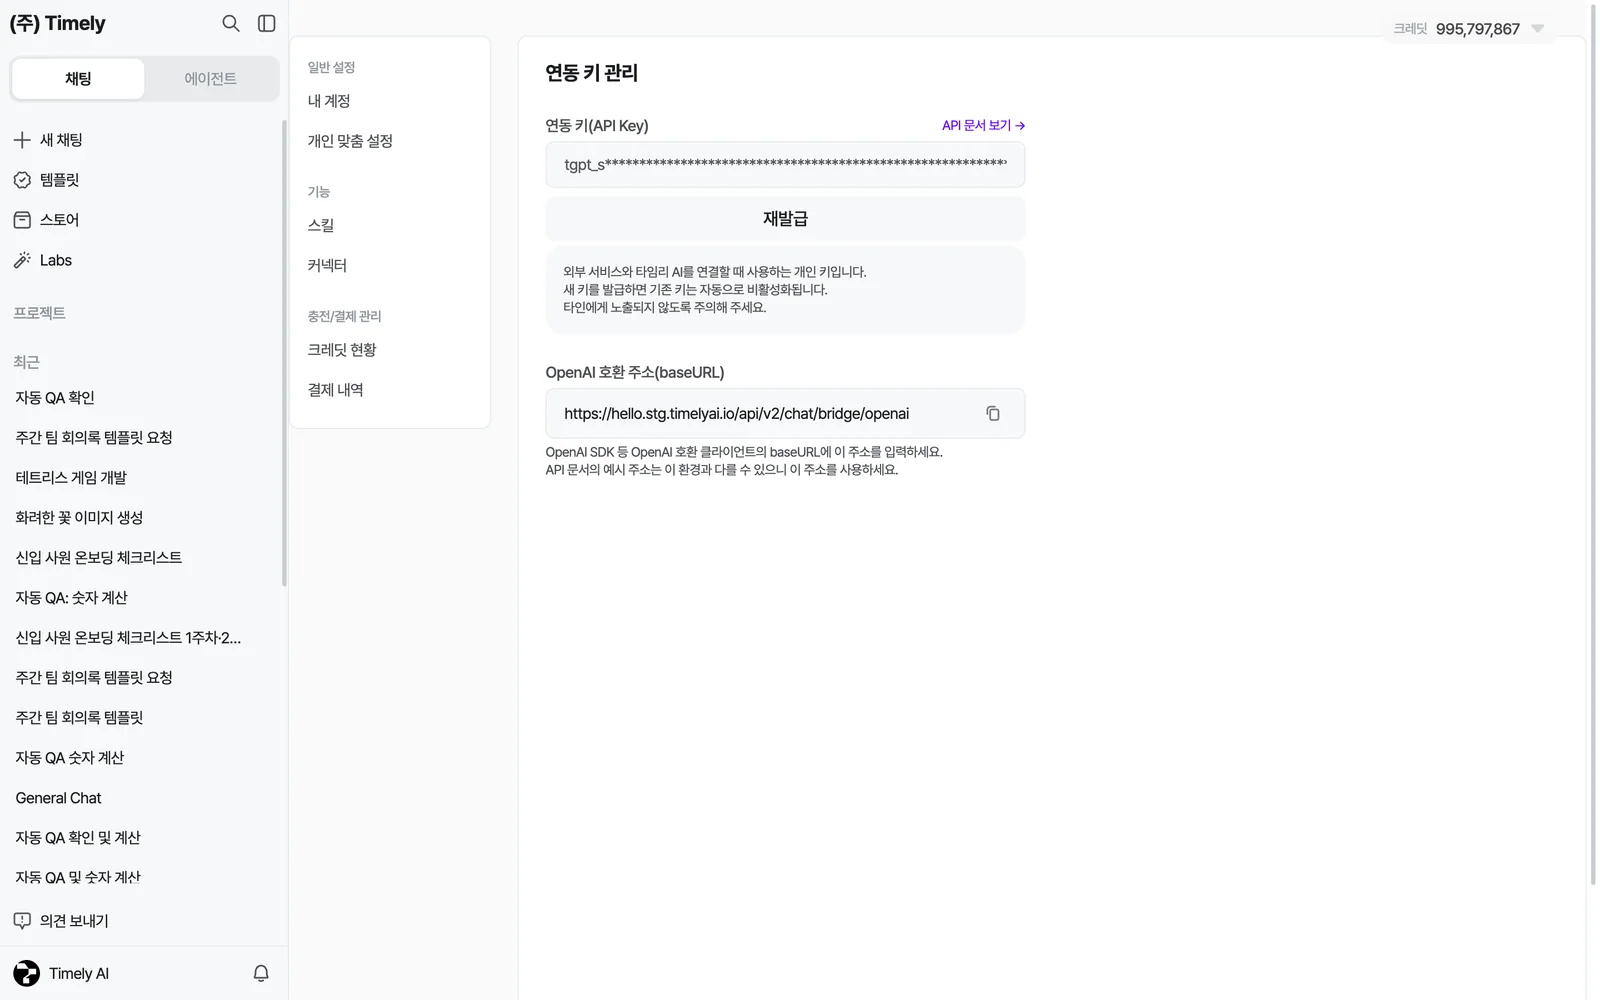Send feedback via 의견 보내기
The height and width of the screenshot is (1000, 1600).
(x=61, y=921)
